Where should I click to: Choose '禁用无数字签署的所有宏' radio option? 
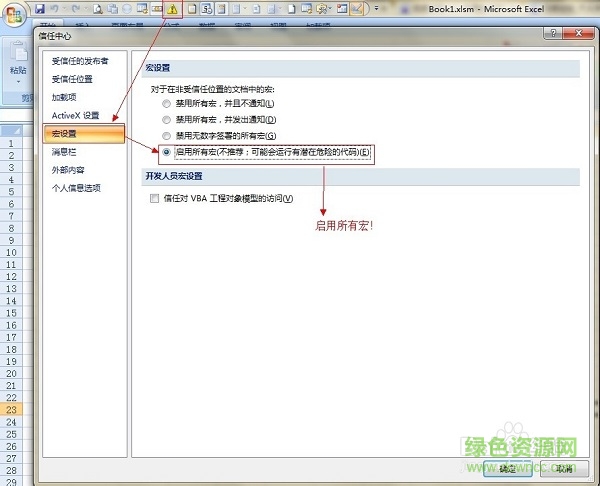pos(167,136)
